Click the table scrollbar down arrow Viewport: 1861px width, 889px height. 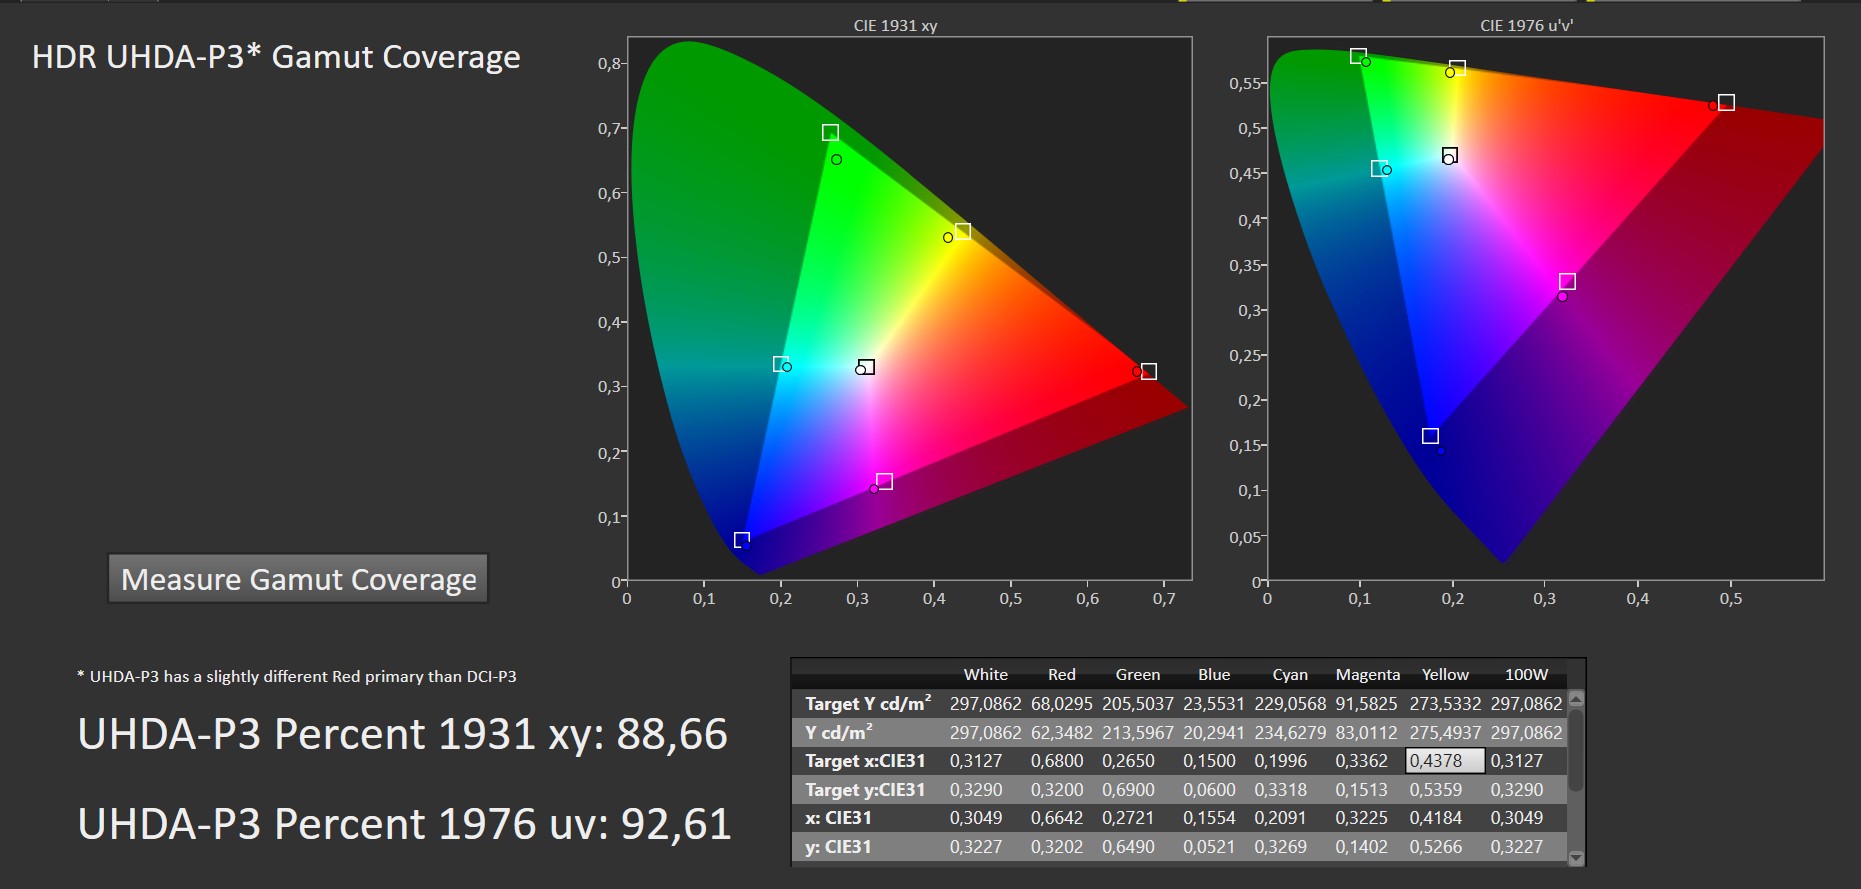click(1576, 857)
